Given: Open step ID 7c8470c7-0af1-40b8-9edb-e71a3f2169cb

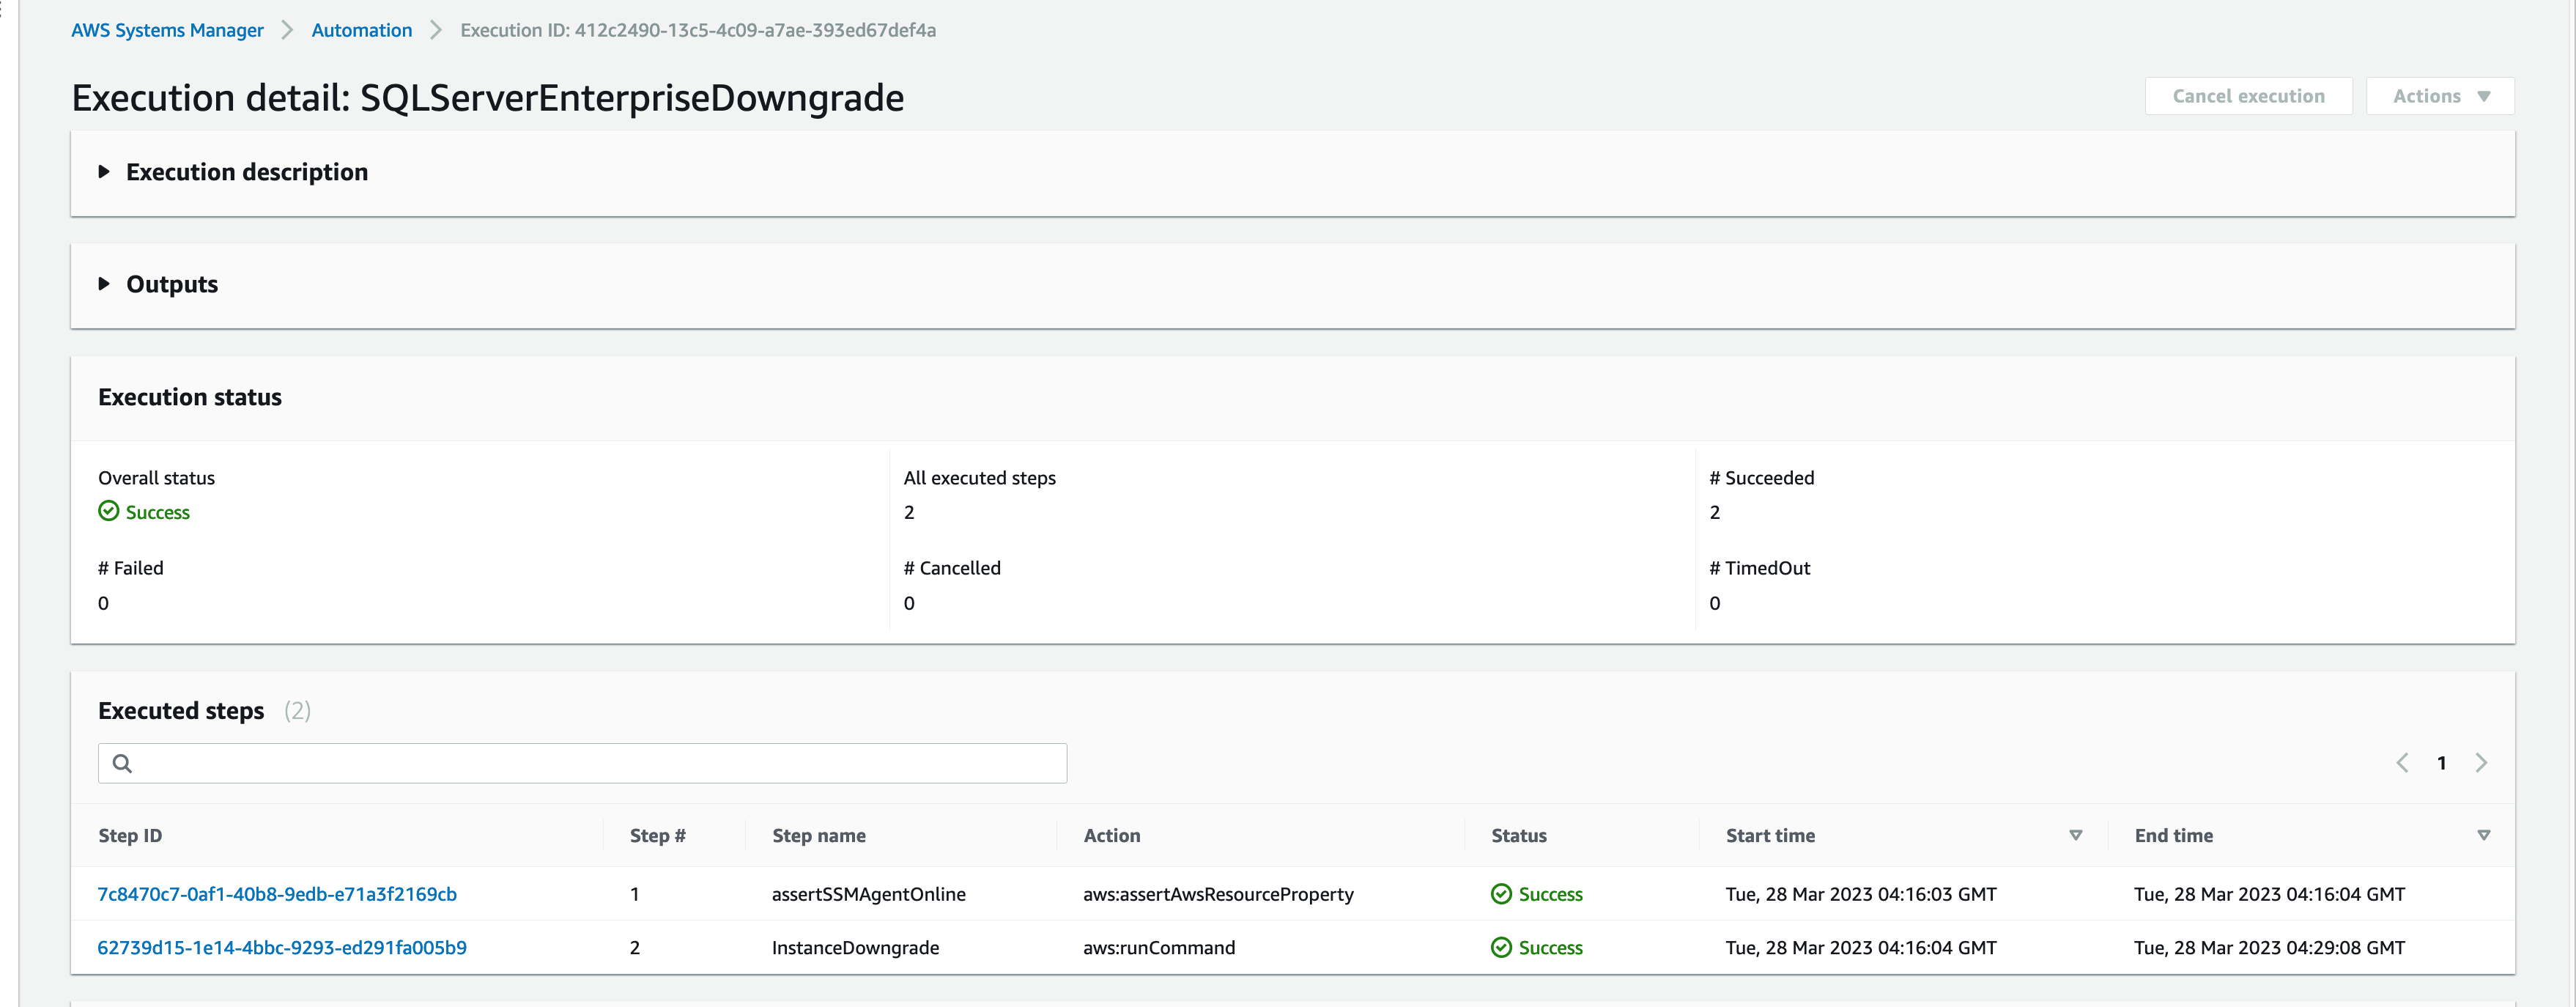Looking at the screenshot, I should coord(277,894).
